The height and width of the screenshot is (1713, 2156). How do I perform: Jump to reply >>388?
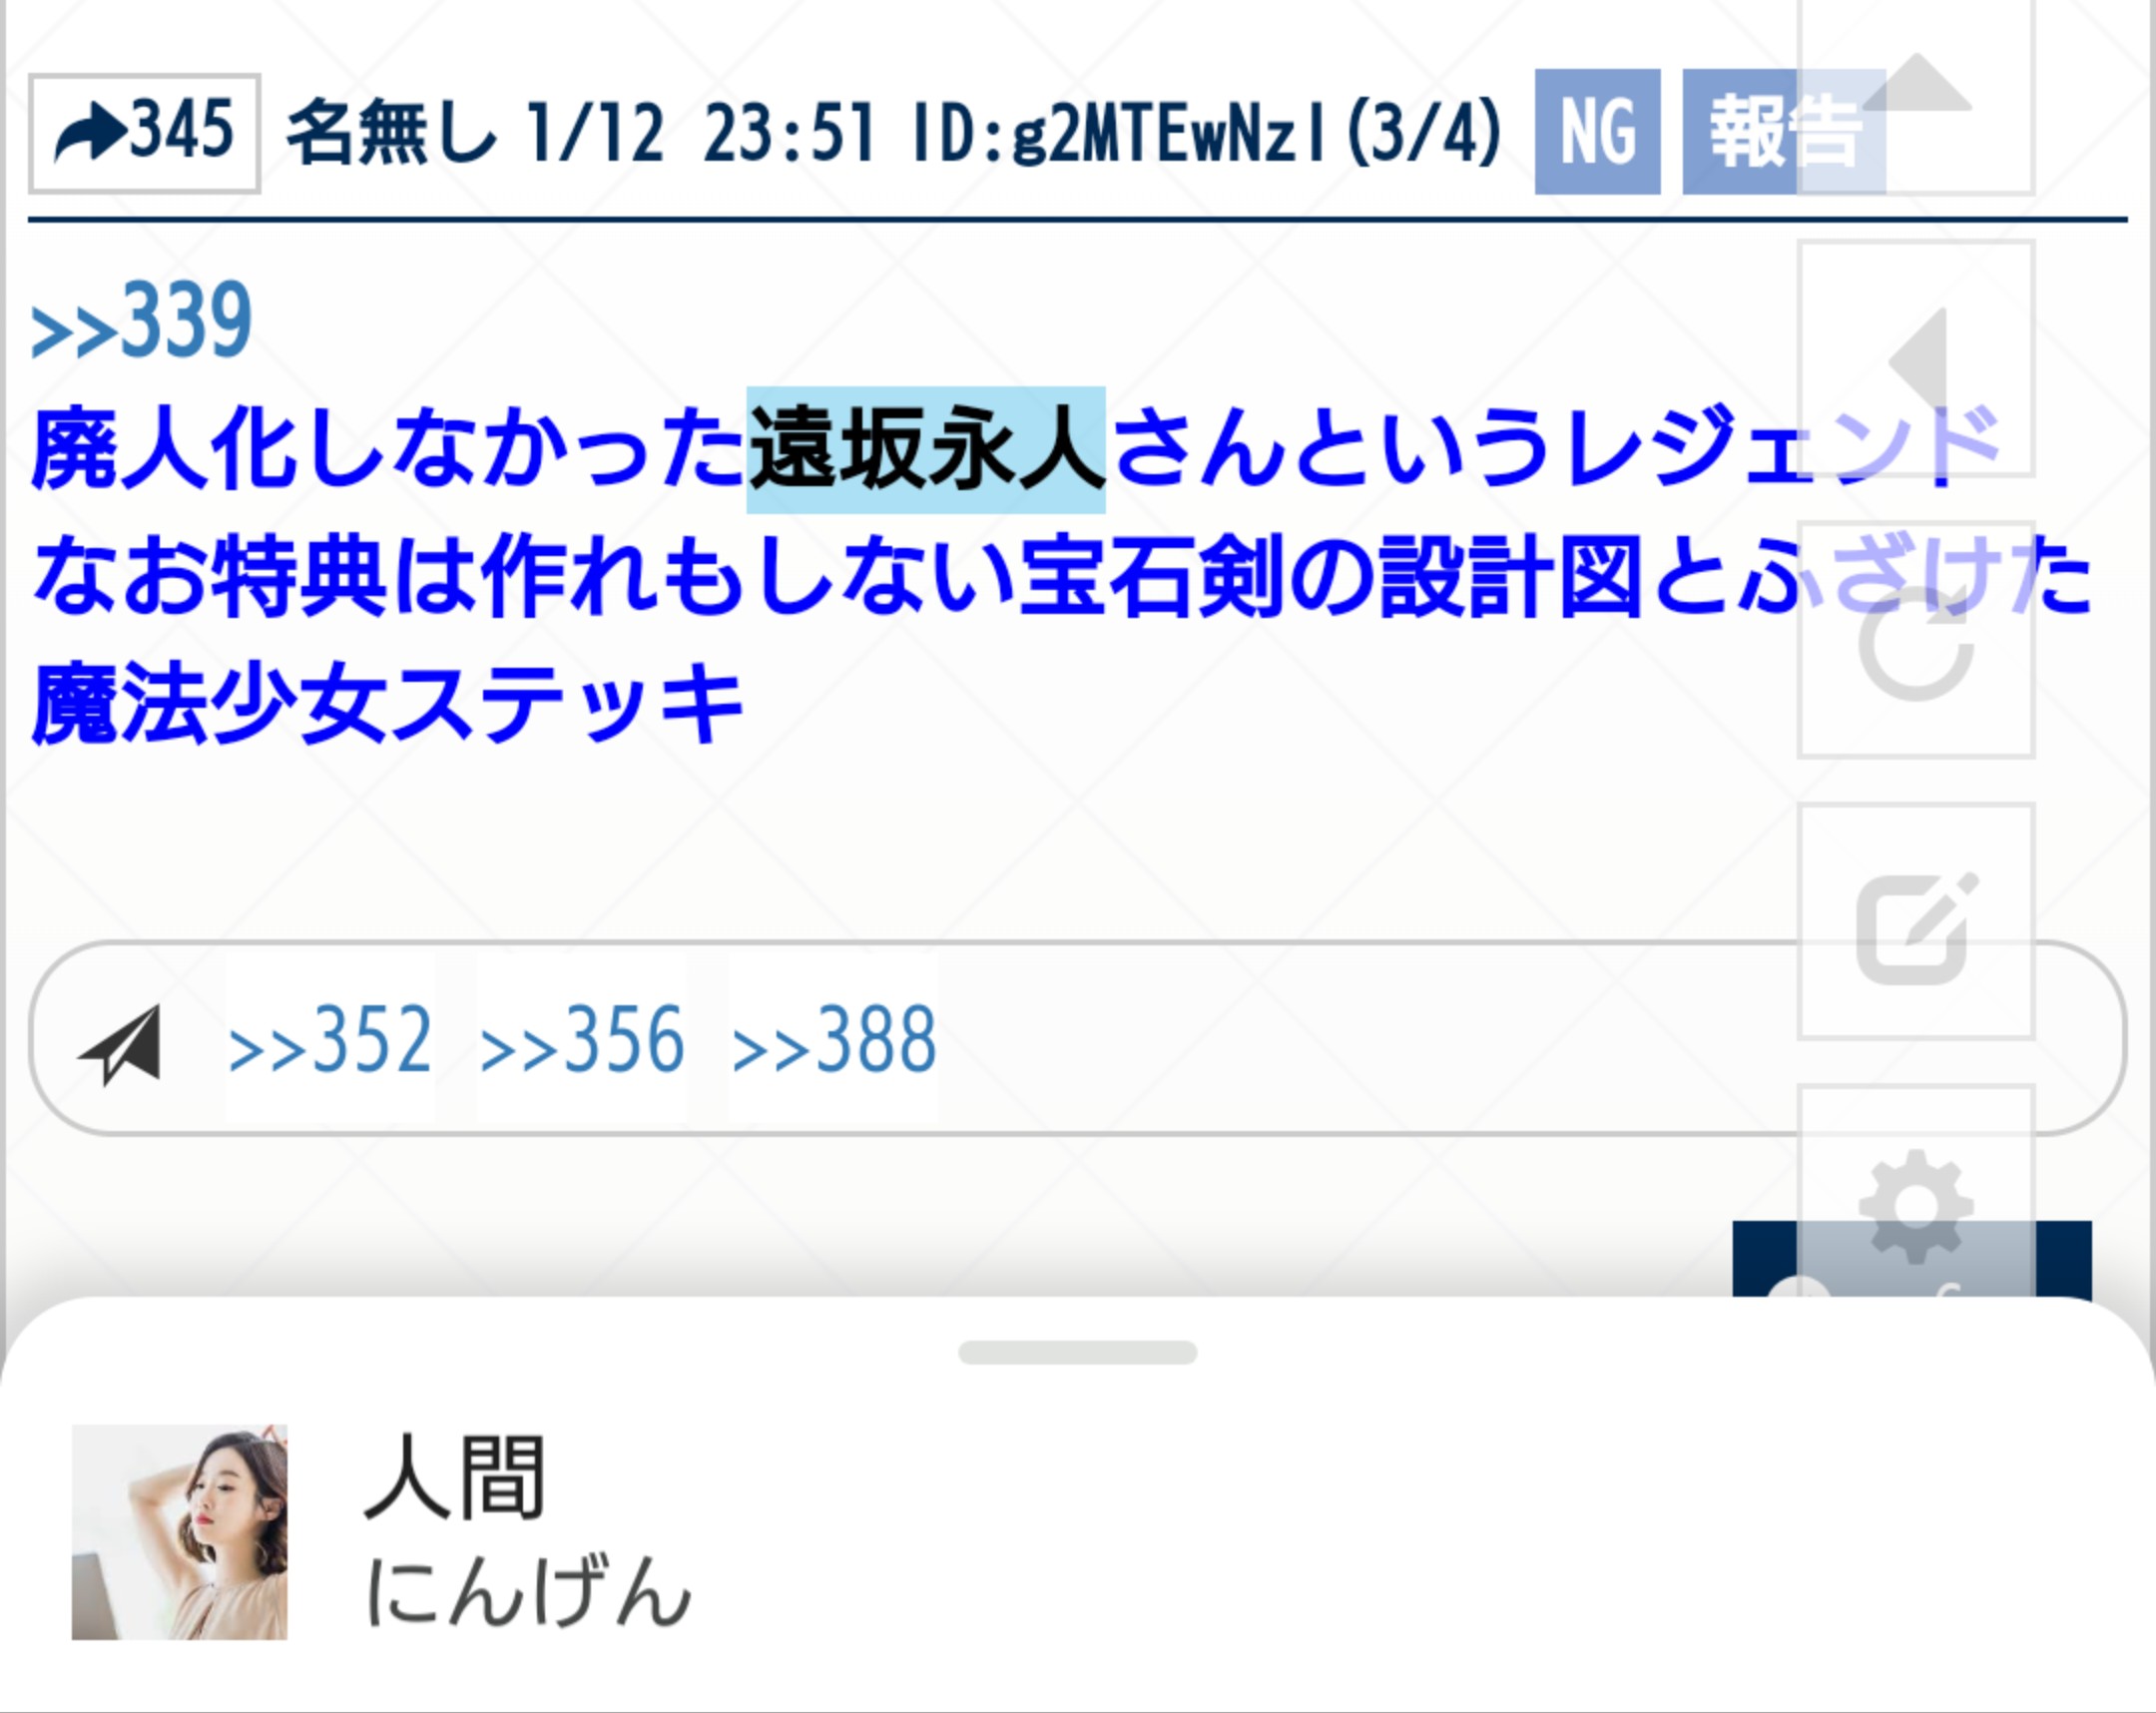[x=834, y=1040]
